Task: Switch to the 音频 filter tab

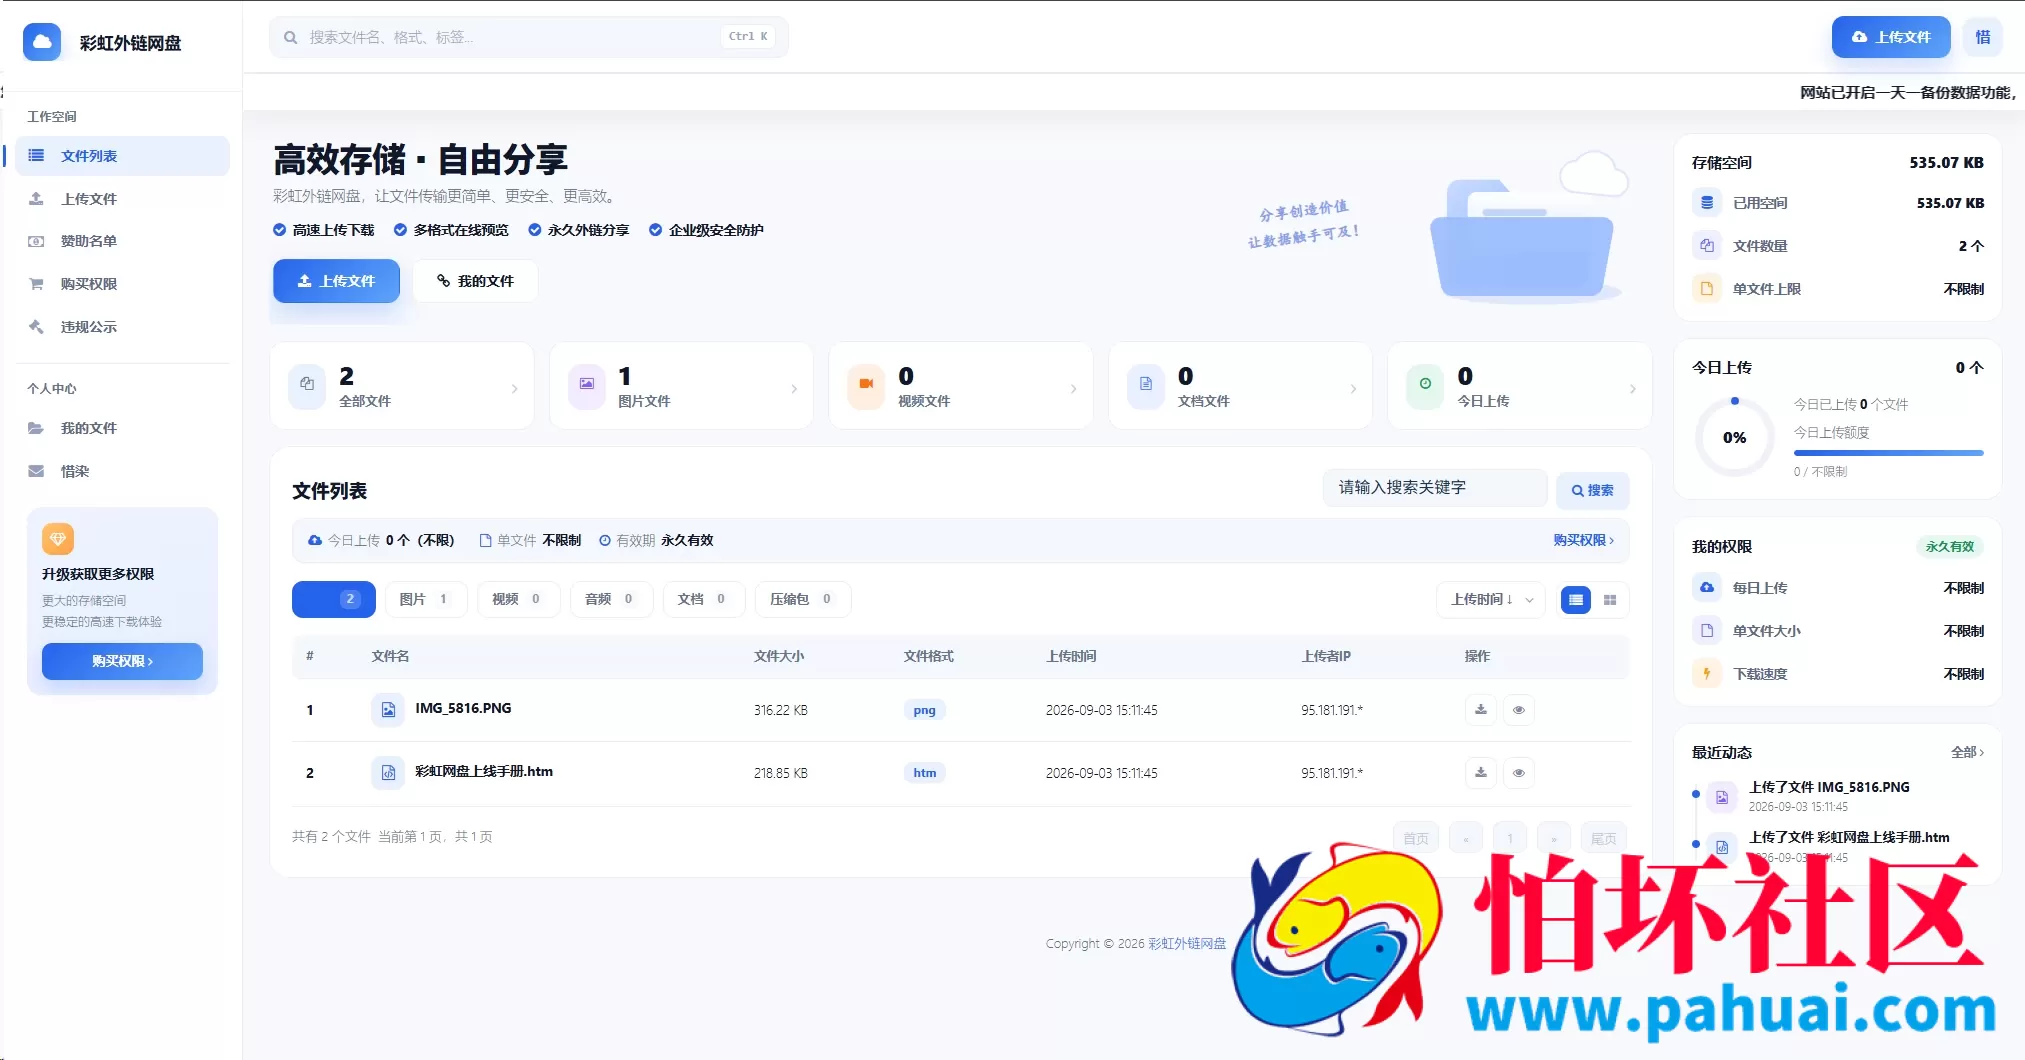Action: click(x=610, y=599)
